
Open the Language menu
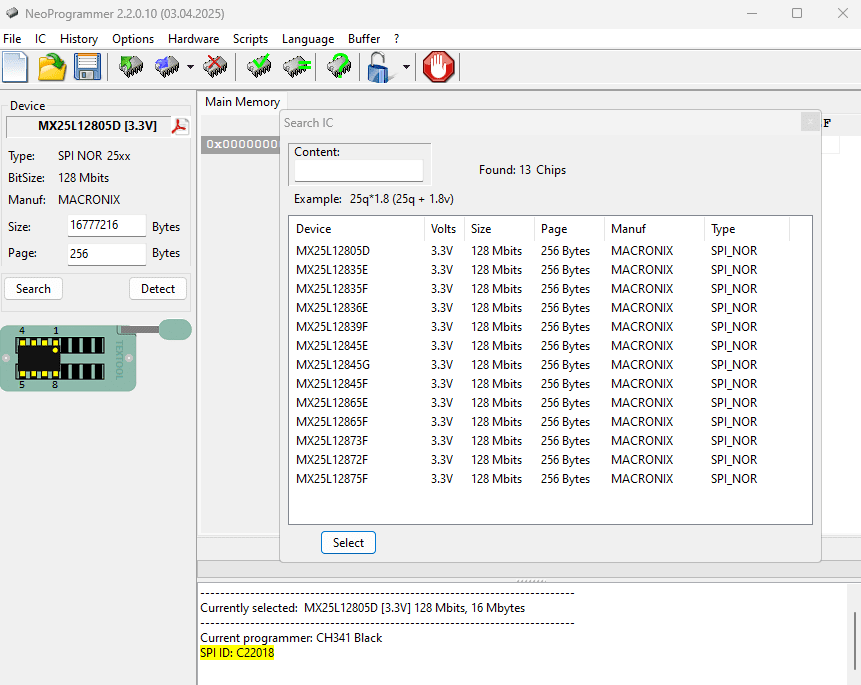coord(308,39)
